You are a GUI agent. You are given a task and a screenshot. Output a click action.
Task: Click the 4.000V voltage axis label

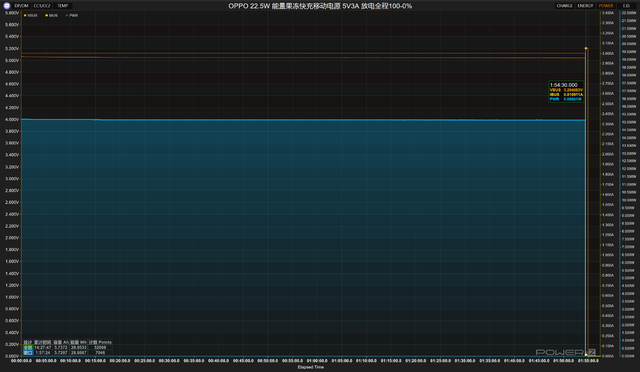coord(12,120)
